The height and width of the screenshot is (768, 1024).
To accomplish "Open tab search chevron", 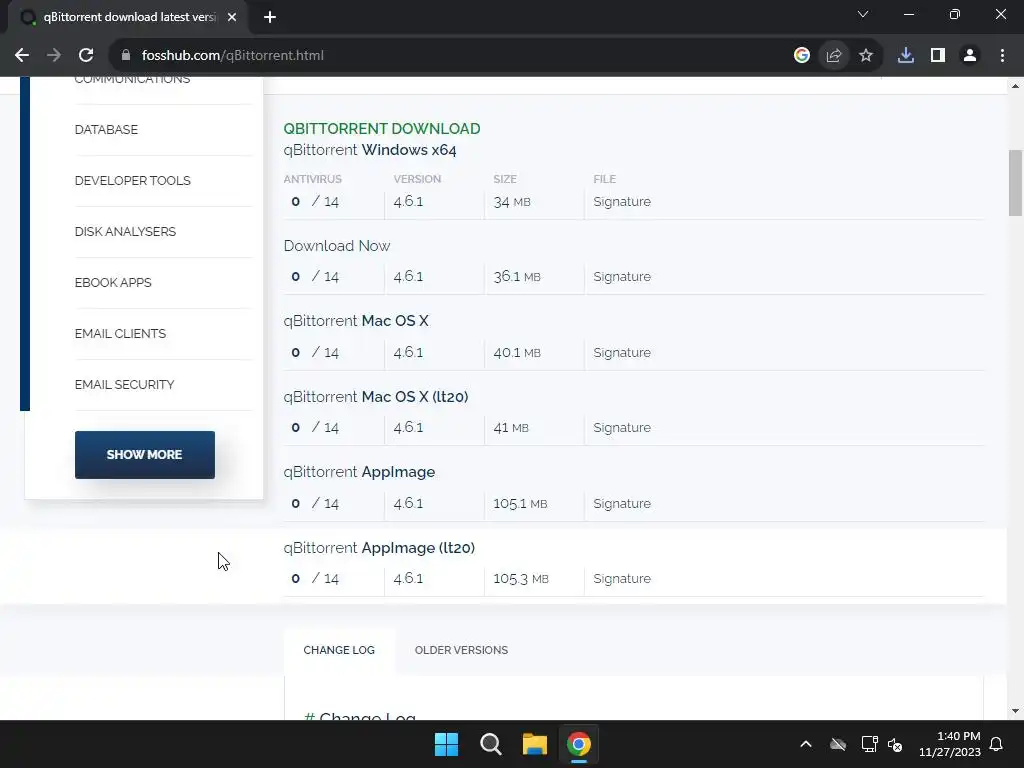I will [863, 14].
